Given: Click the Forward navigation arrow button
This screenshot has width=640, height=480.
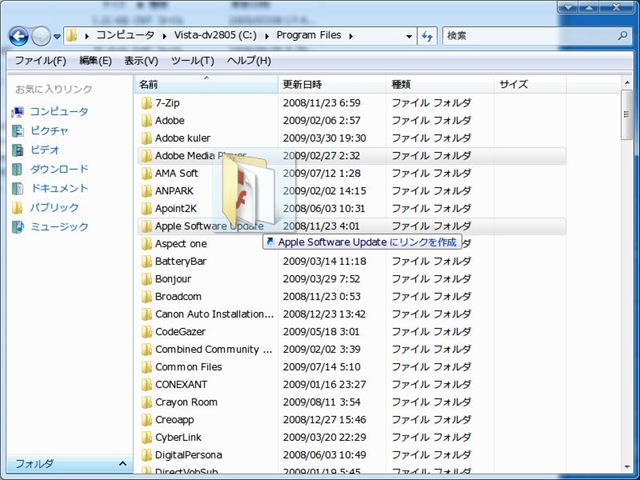Looking at the screenshot, I should tap(41, 36).
